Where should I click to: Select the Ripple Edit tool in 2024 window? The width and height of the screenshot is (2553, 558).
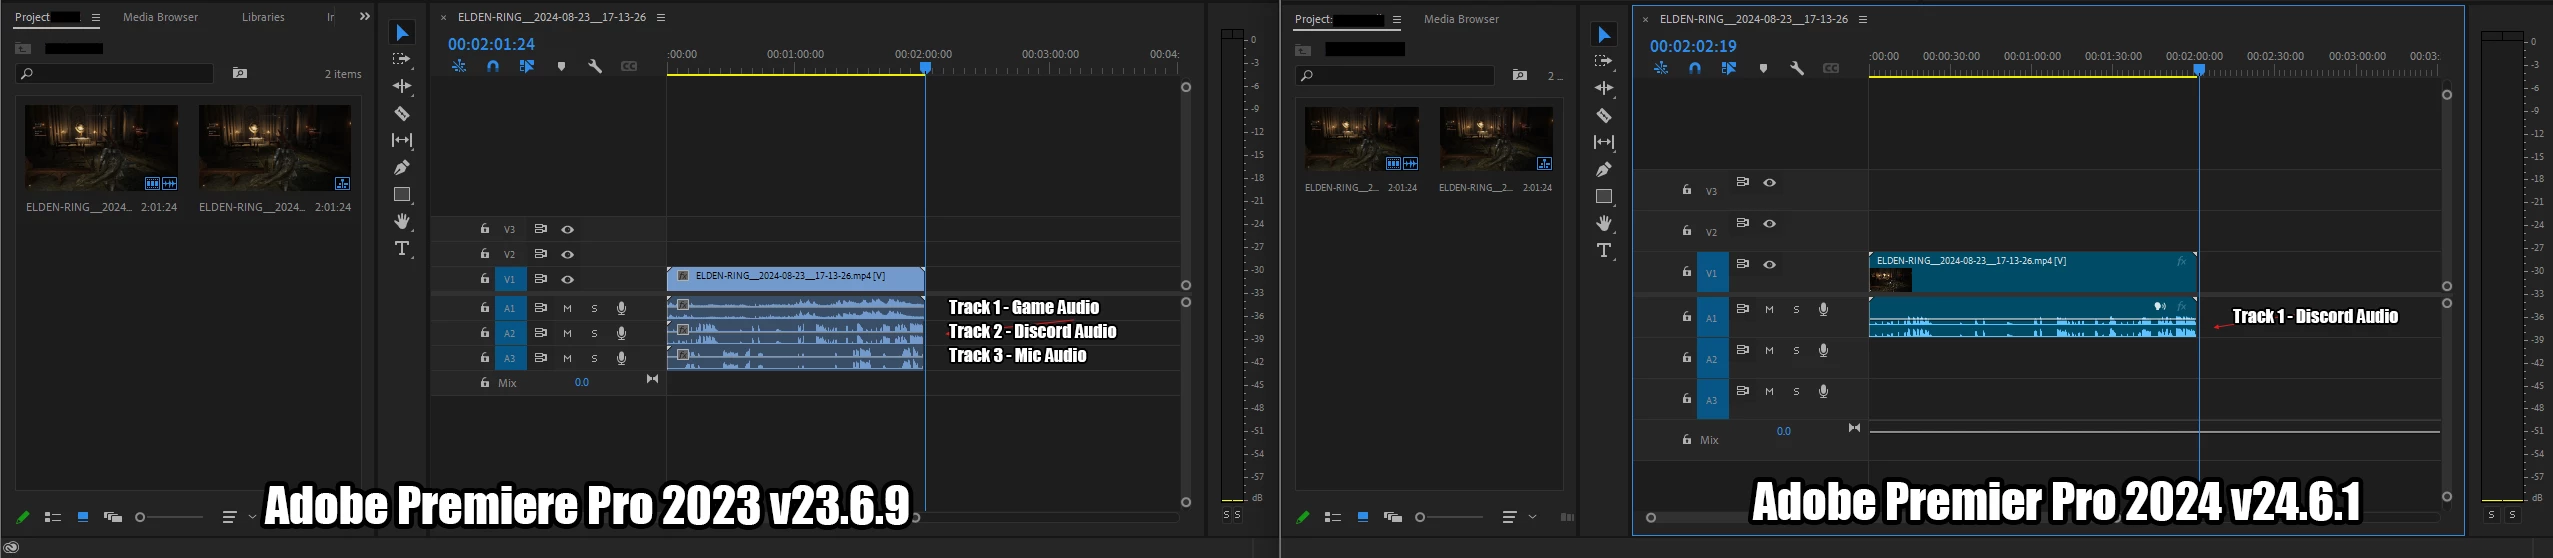[1604, 88]
